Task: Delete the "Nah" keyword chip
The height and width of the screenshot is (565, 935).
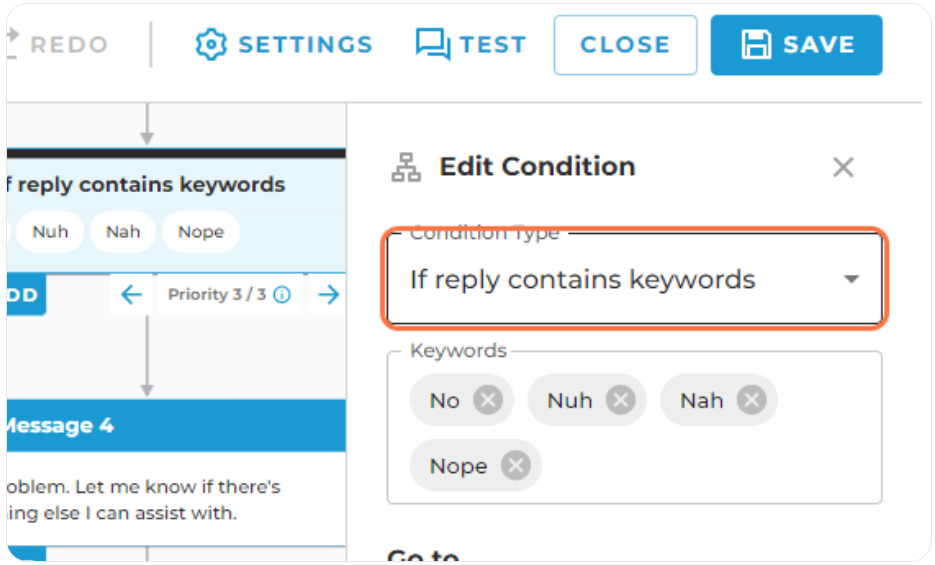Action: 751,400
